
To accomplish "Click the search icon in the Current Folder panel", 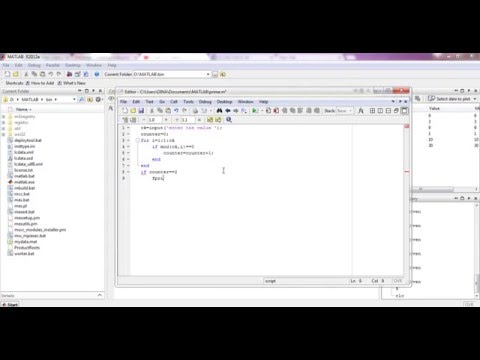I will [81, 99].
